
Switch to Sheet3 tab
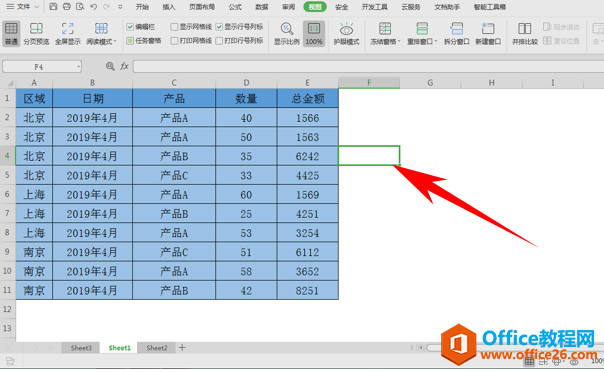[x=81, y=348]
